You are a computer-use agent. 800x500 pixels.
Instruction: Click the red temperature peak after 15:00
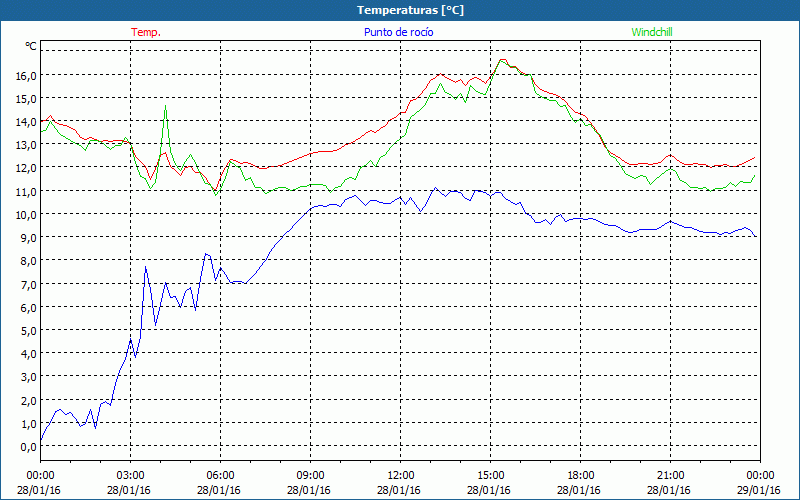(x=502, y=60)
